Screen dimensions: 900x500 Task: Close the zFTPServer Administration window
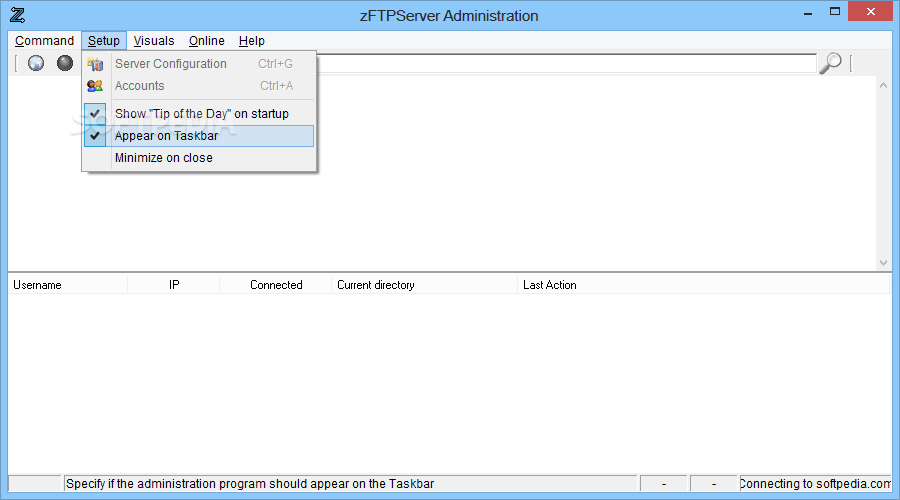870,12
